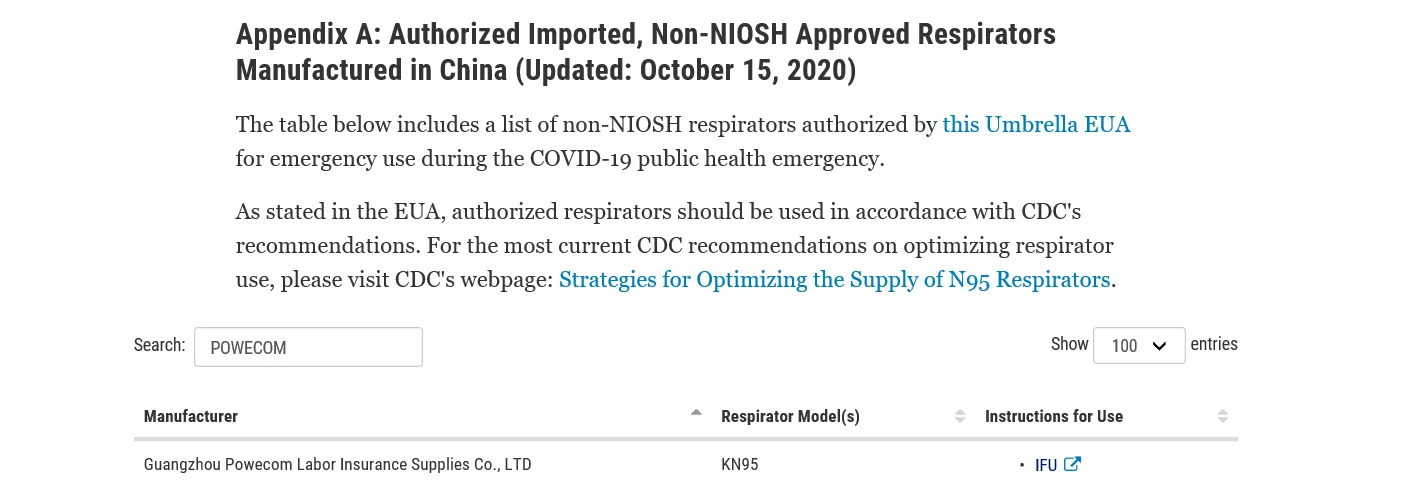The image size is (1422, 502).
Task: Click the external link icon beside IFU
Action: click(1072, 464)
